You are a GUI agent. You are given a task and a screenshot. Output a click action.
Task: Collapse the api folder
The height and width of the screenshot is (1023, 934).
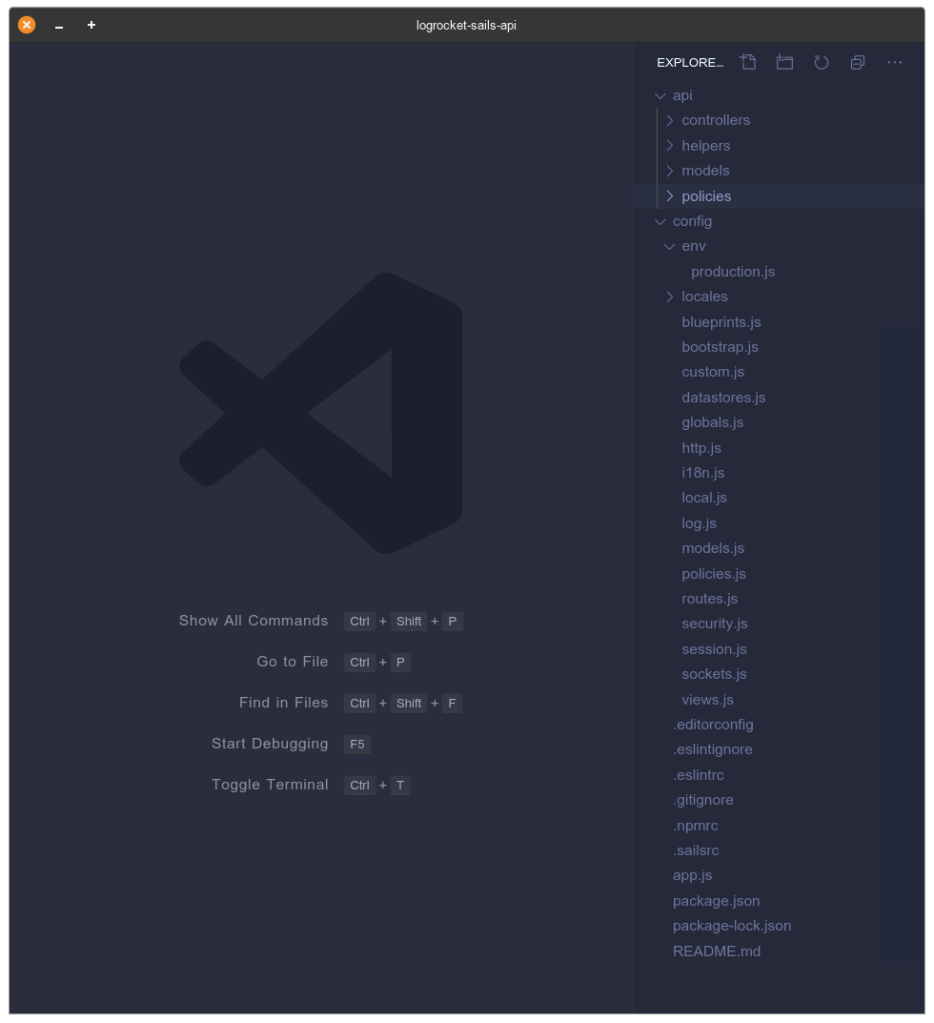(x=659, y=94)
